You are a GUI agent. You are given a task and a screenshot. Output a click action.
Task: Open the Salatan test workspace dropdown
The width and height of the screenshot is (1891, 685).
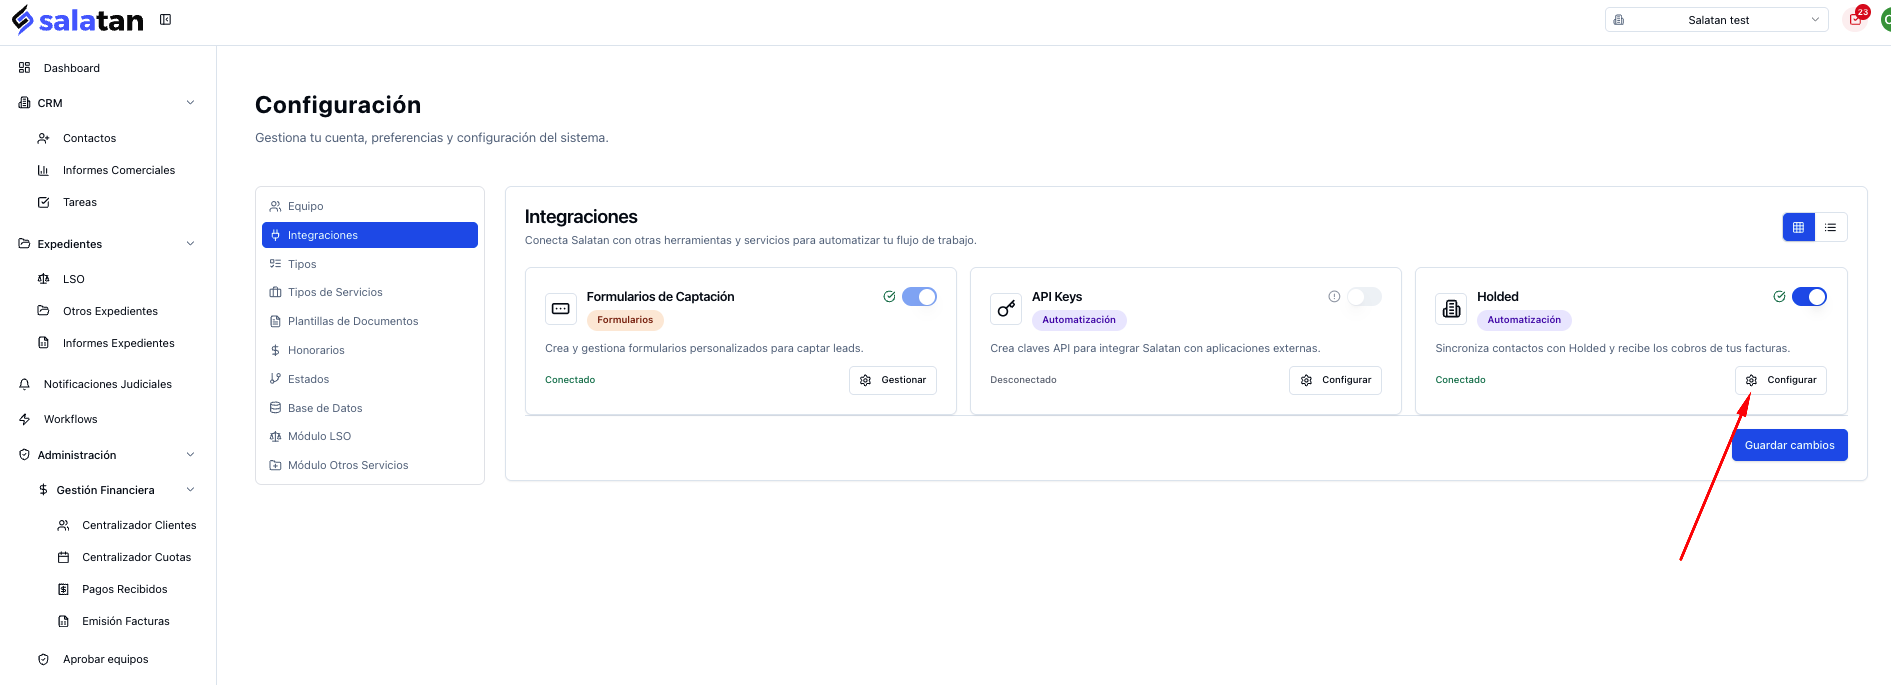pyautogui.click(x=1716, y=20)
